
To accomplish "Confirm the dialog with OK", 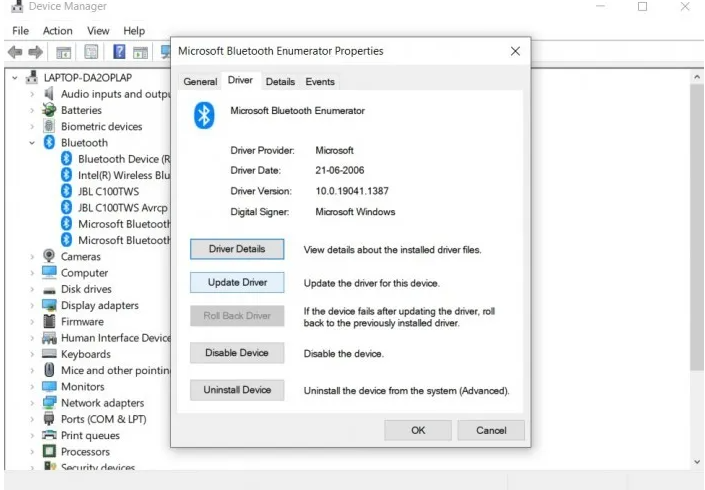I will tap(418, 430).
